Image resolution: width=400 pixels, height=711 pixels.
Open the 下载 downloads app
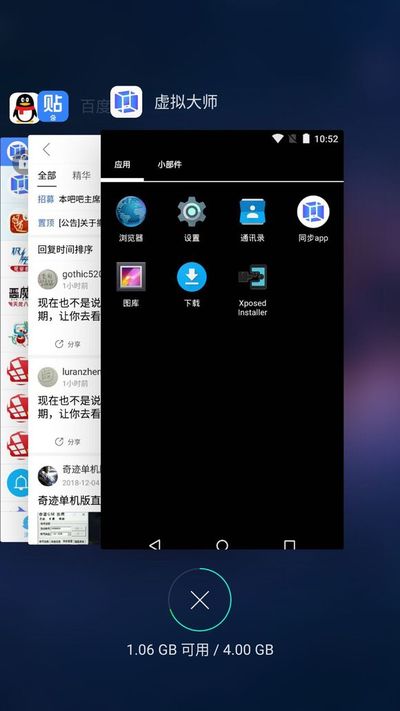[192, 277]
